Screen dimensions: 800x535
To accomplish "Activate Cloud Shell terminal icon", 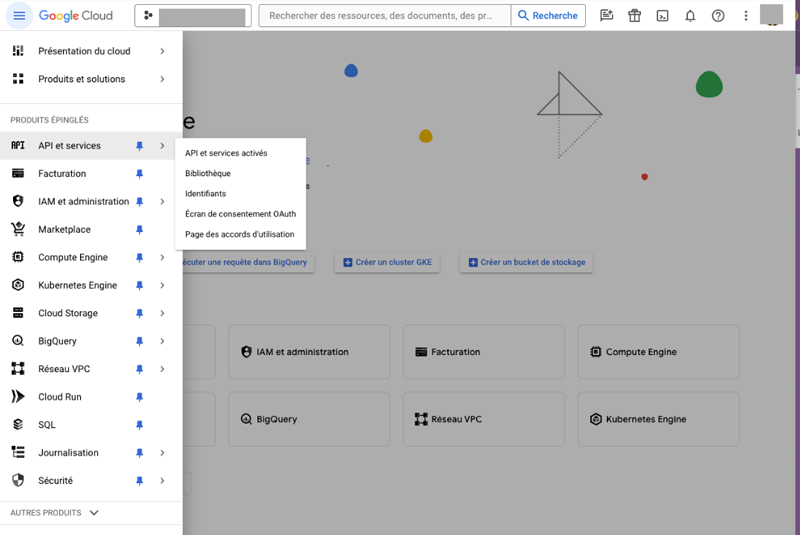I will pos(662,16).
